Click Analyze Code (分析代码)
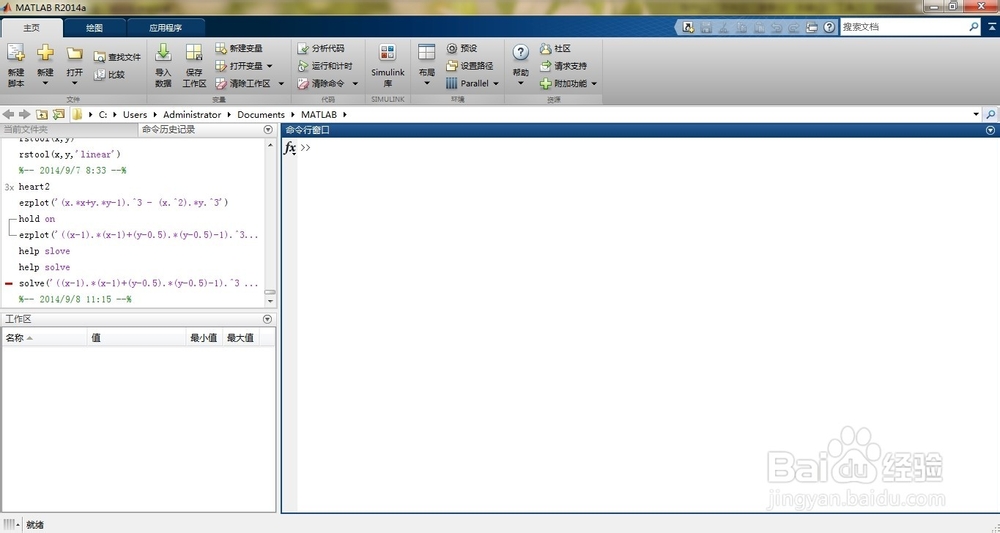The height and width of the screenshot is (533, 1000). (x=321, y=48)
